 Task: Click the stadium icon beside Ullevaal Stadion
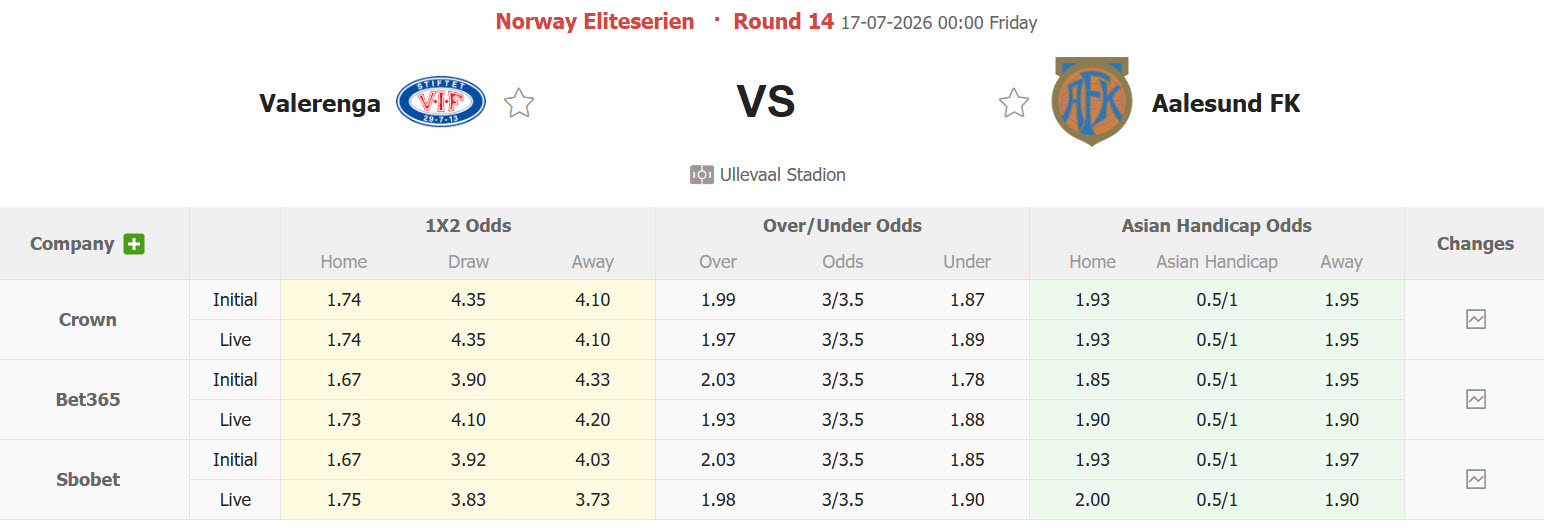(x=701, y=175)
